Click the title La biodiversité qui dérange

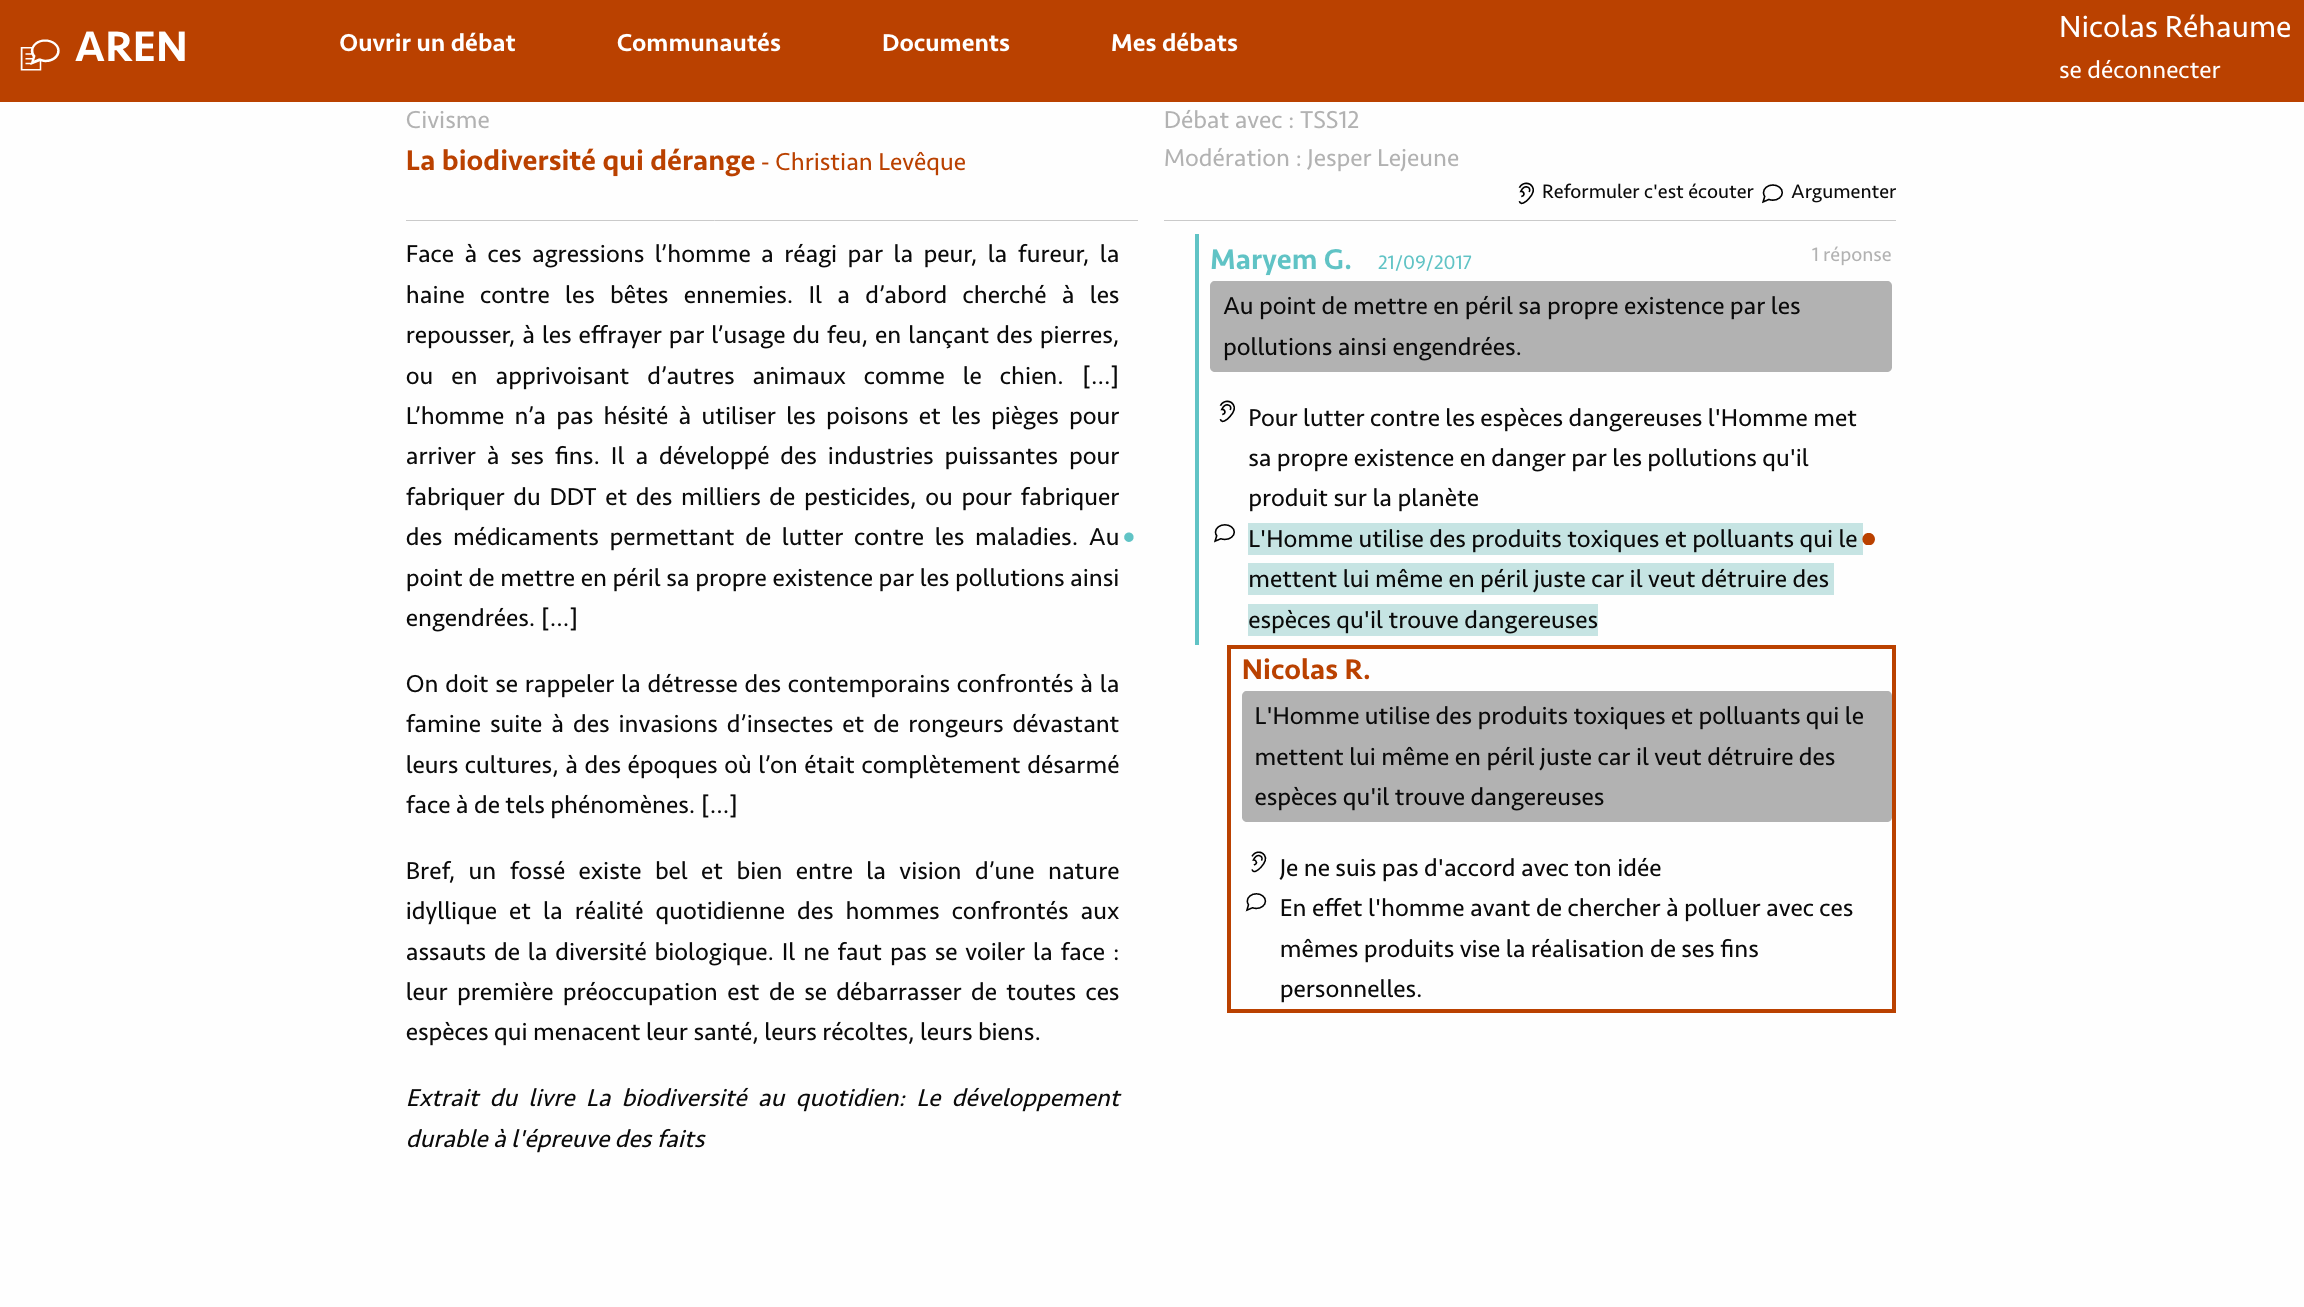(580, 160)
